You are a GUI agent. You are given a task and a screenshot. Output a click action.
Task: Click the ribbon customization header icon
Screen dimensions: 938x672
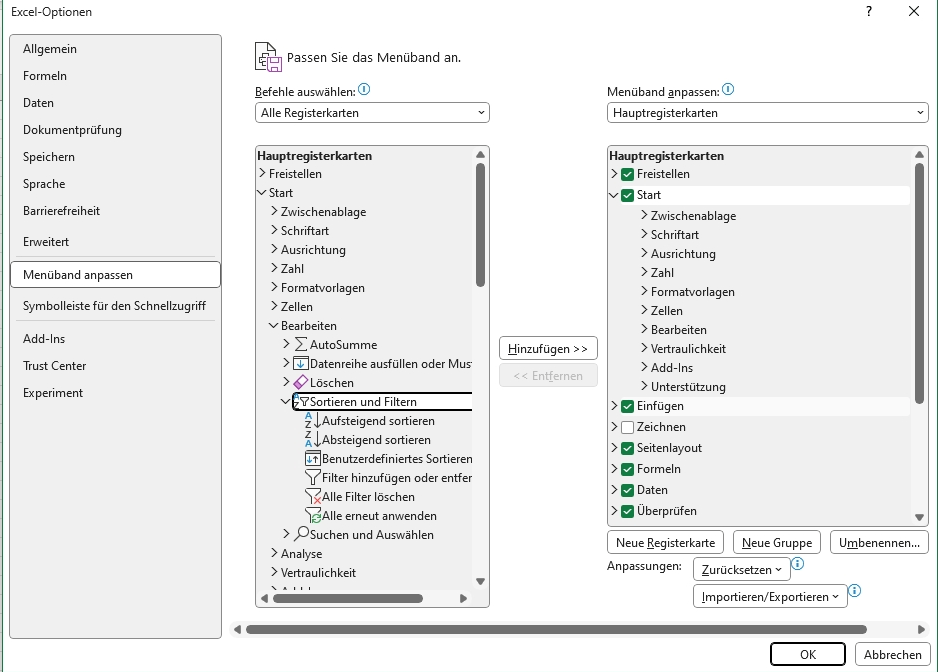tap(268, 57)
